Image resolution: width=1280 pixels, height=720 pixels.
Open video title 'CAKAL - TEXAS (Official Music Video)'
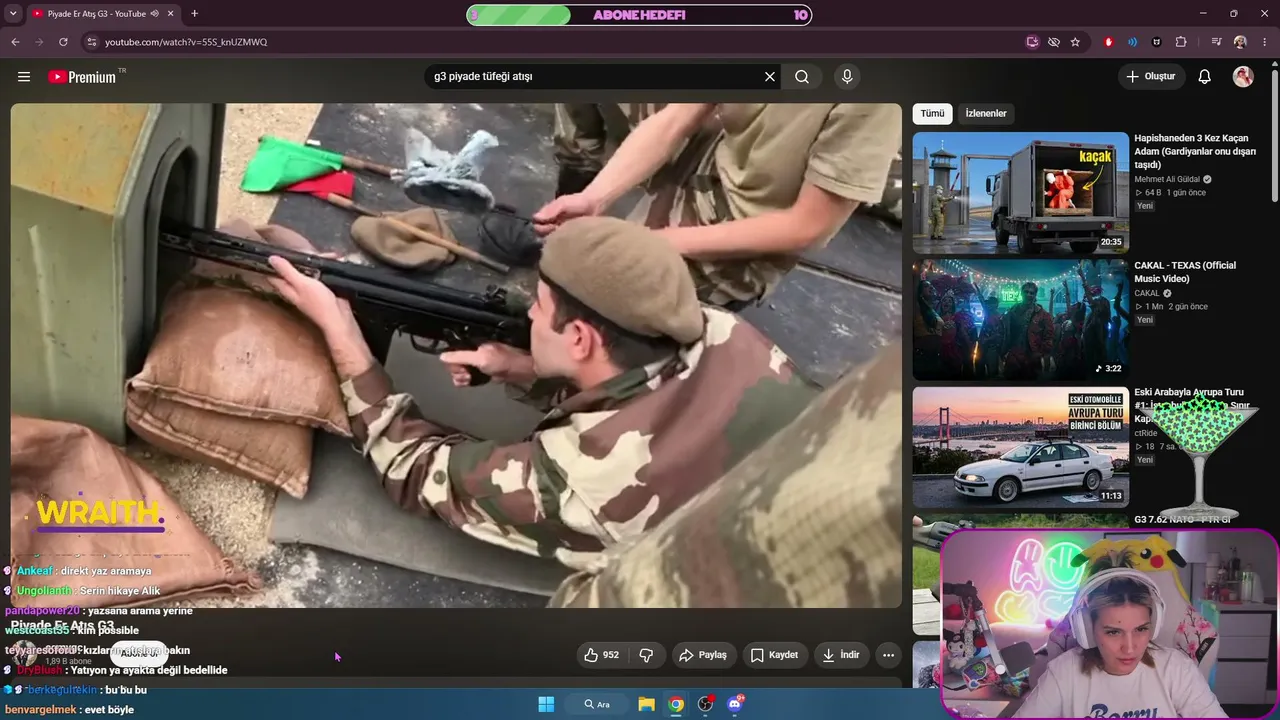click(x=1185, y=272)
